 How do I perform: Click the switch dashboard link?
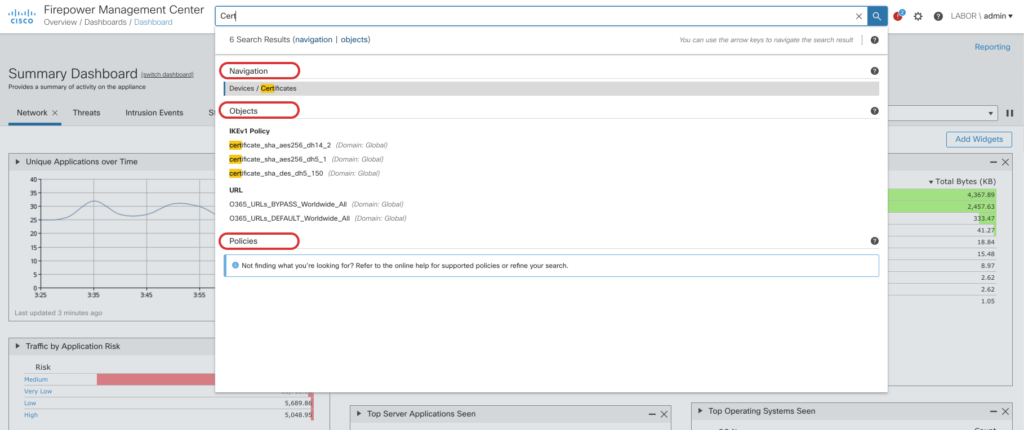pos(167,74)
